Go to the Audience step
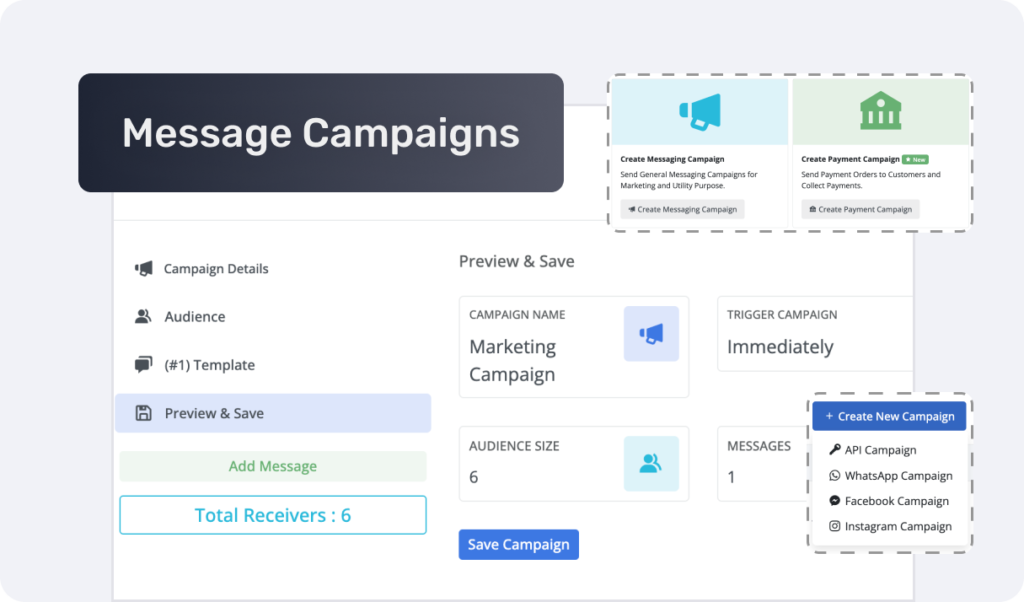This screenshot has height=602, width=1024. [x=194, y=317]
